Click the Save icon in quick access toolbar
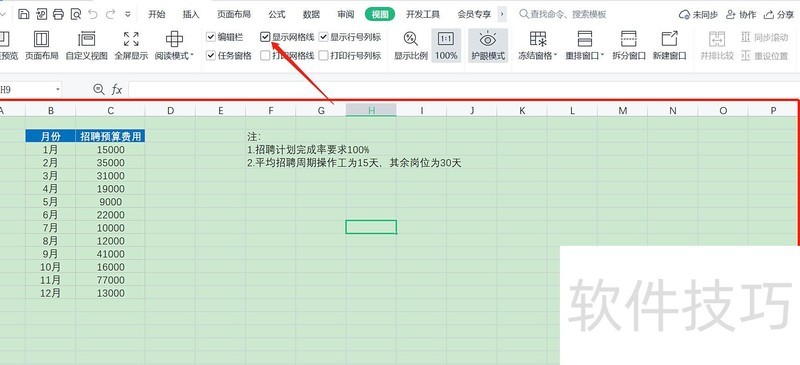Screen dimensions: 800x365 [x=23, y=14]
